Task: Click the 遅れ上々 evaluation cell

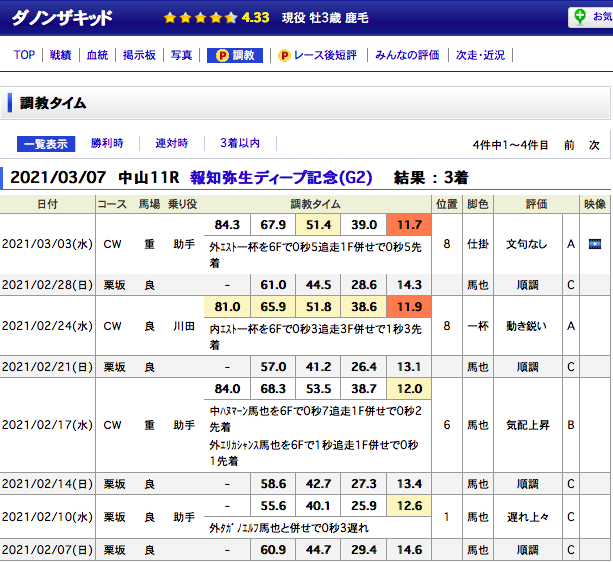Action: click(x=528, y=517)
